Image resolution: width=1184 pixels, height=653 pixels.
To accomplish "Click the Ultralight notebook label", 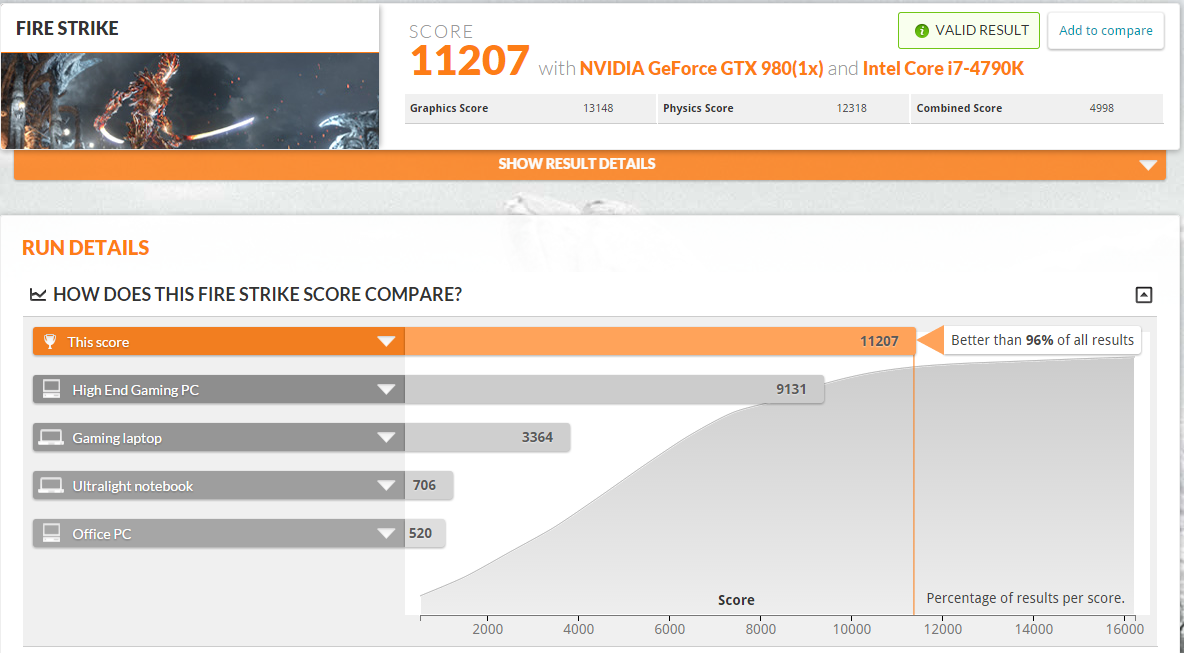I will pos(133,486).
